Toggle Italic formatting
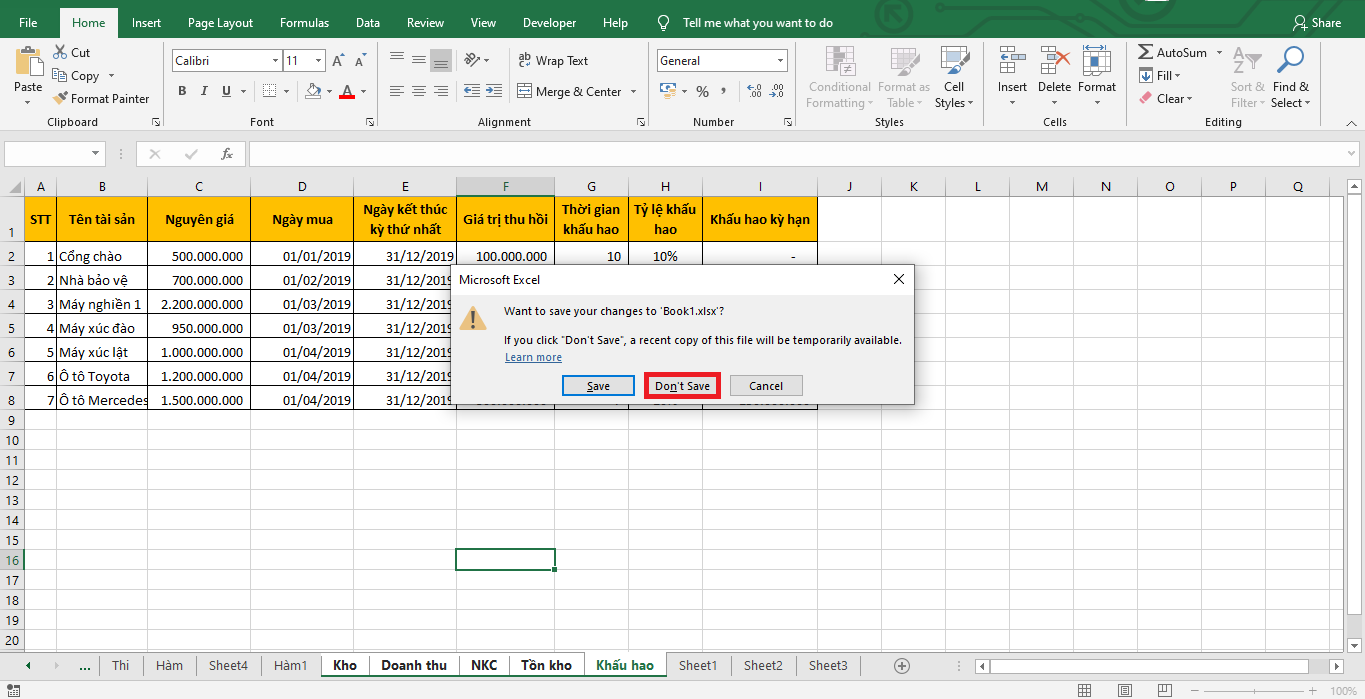1365x699 pixels. tap(205, 92)
